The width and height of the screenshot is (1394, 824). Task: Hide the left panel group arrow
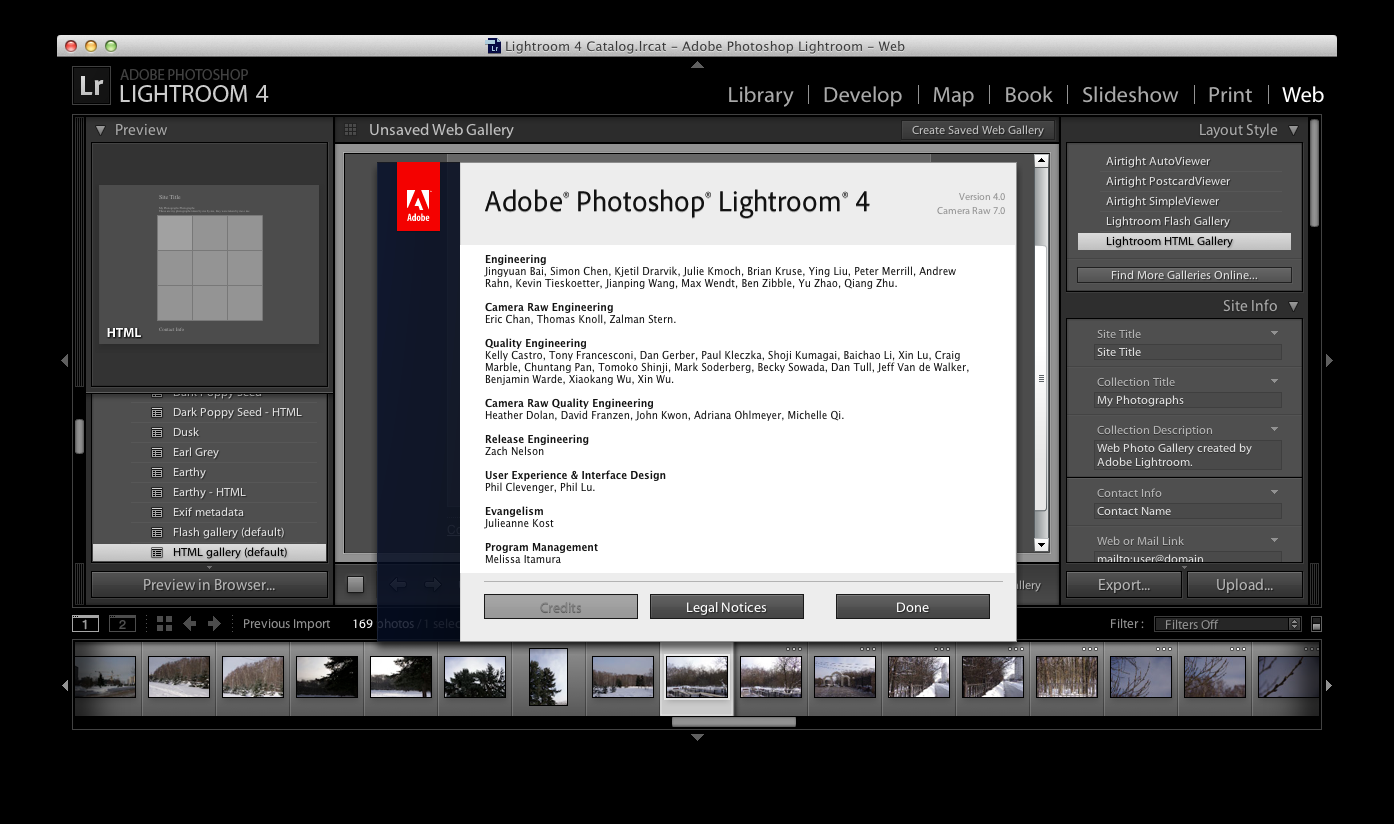pyautogui.click(x=65, y=360)
